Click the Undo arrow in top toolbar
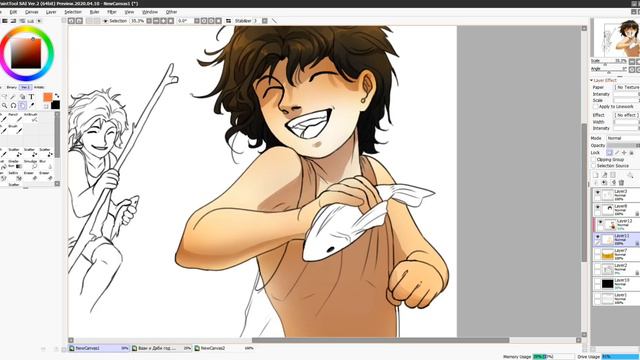Screen dimensions: 640x360 [71, 21]
